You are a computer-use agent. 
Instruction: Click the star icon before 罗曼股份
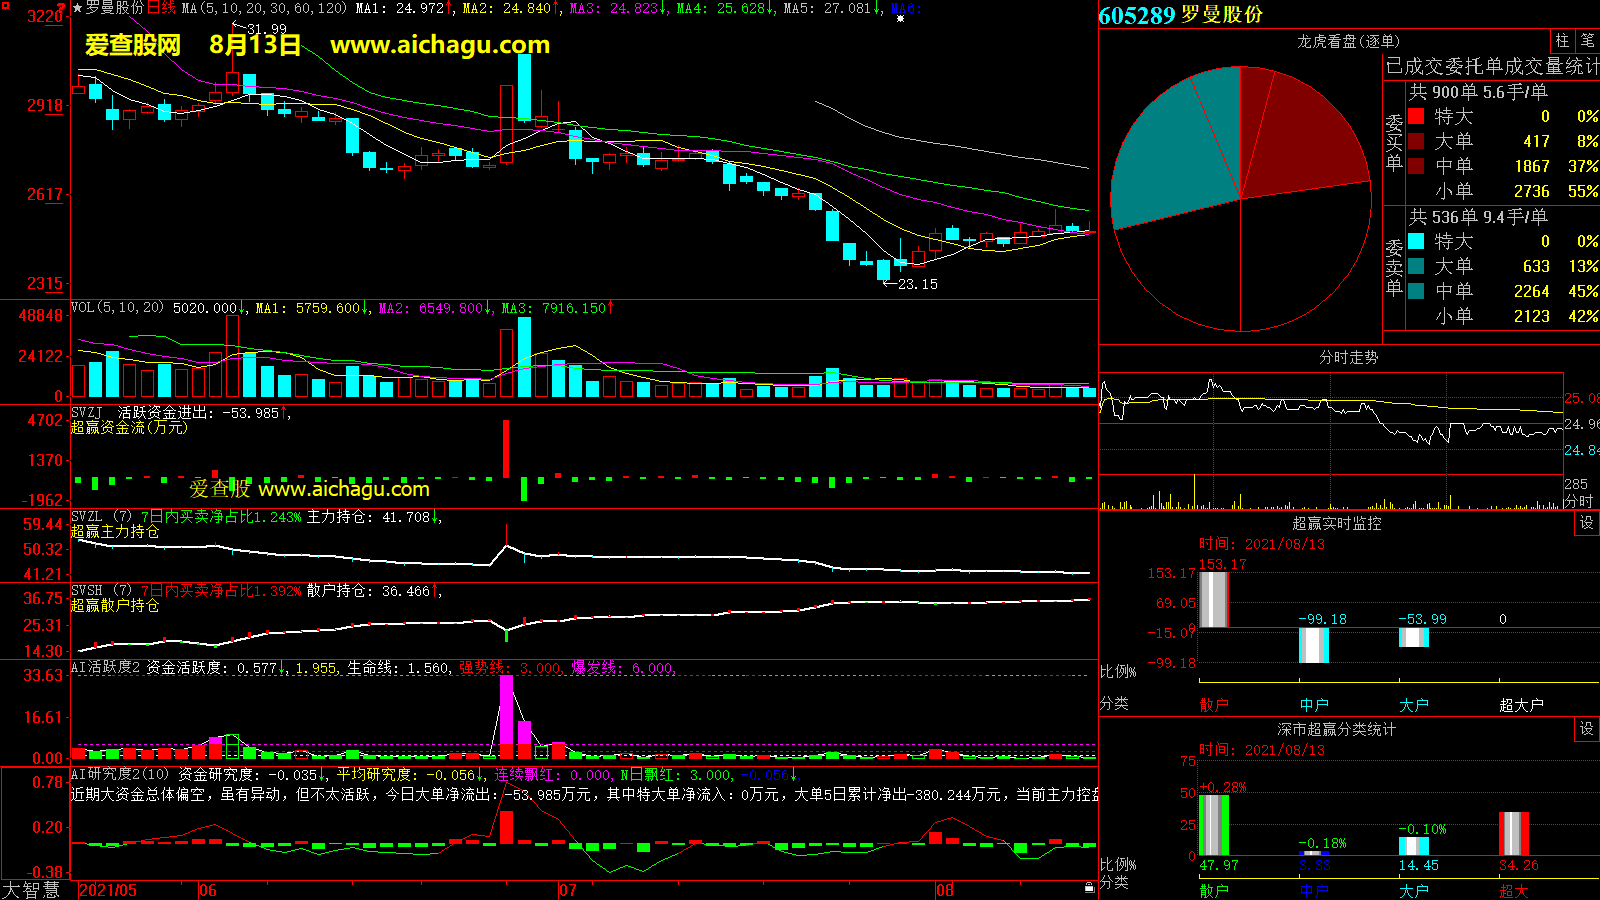(x=78, y=8)
